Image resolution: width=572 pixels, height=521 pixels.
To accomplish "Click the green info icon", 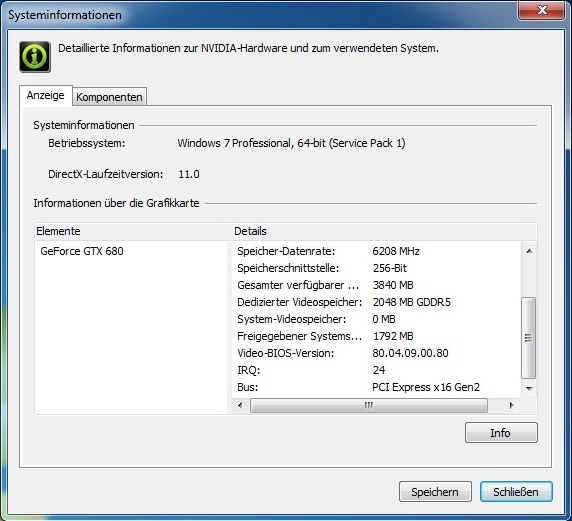I will point(35,57).
